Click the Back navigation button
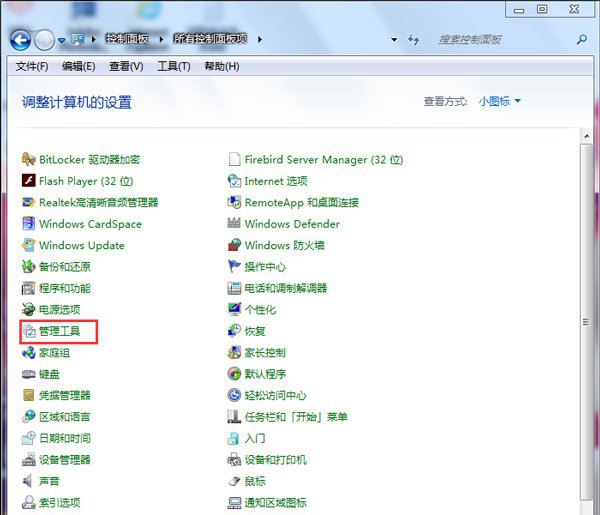600x515 pixels. pos(20,40)
